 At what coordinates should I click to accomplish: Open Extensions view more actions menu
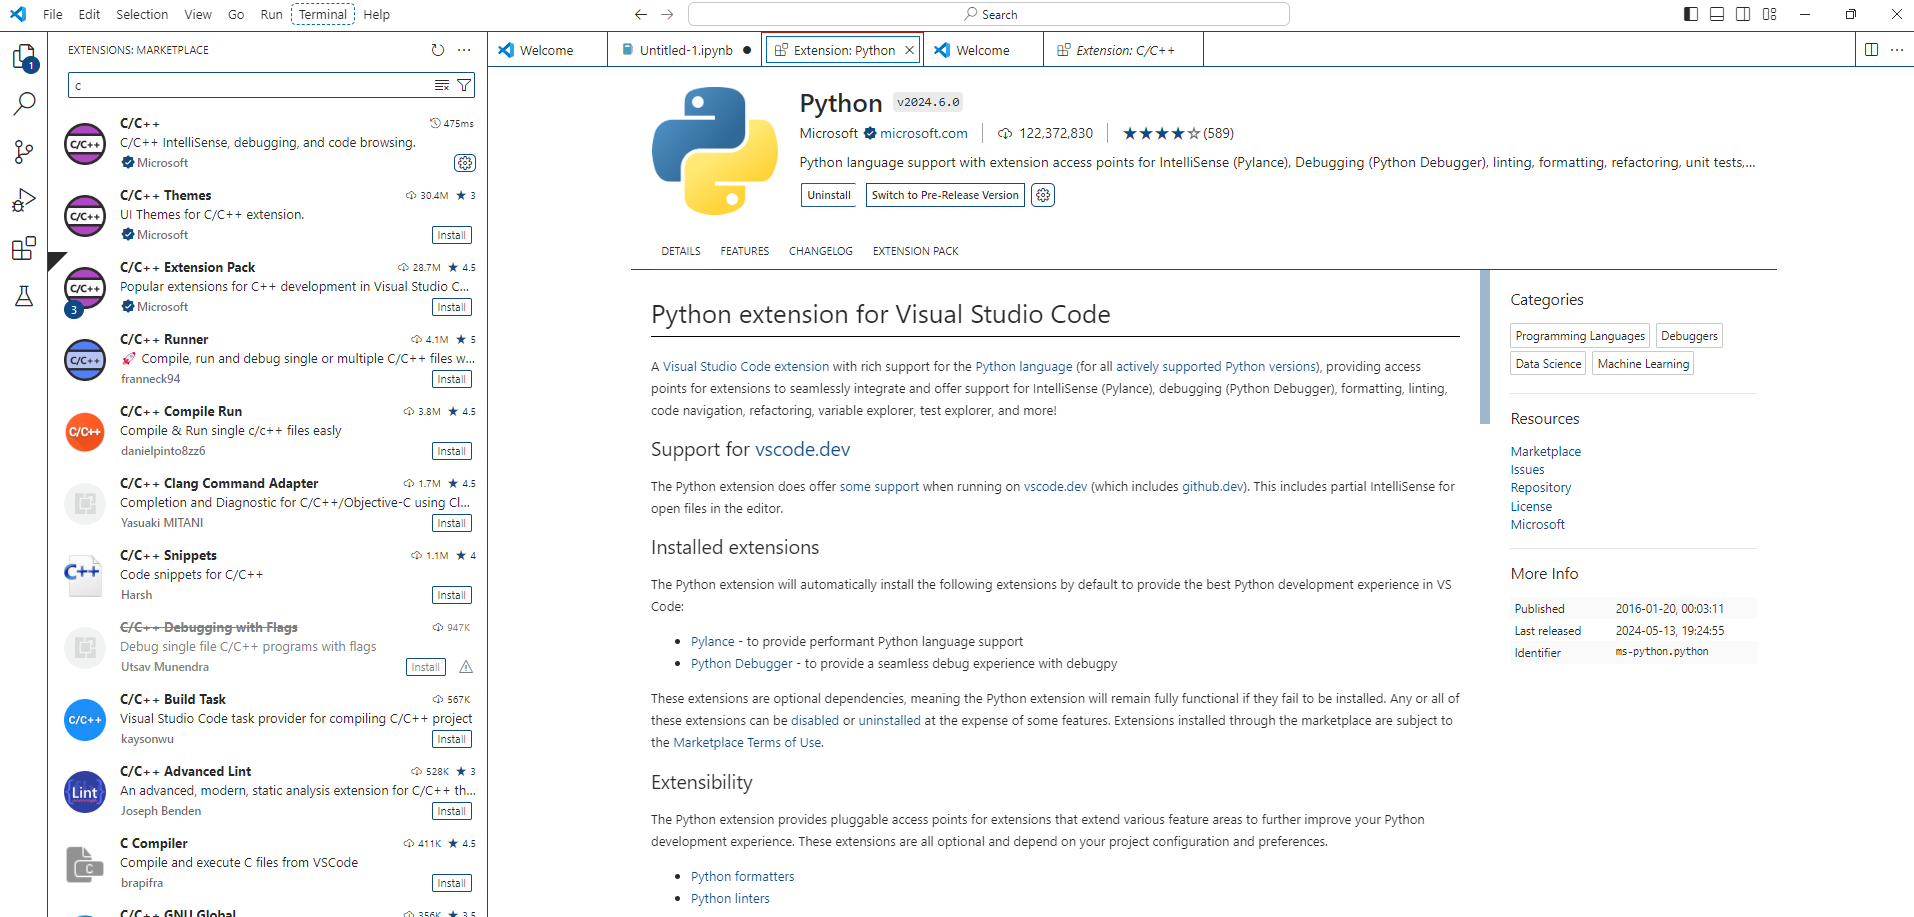coord(464,50)
